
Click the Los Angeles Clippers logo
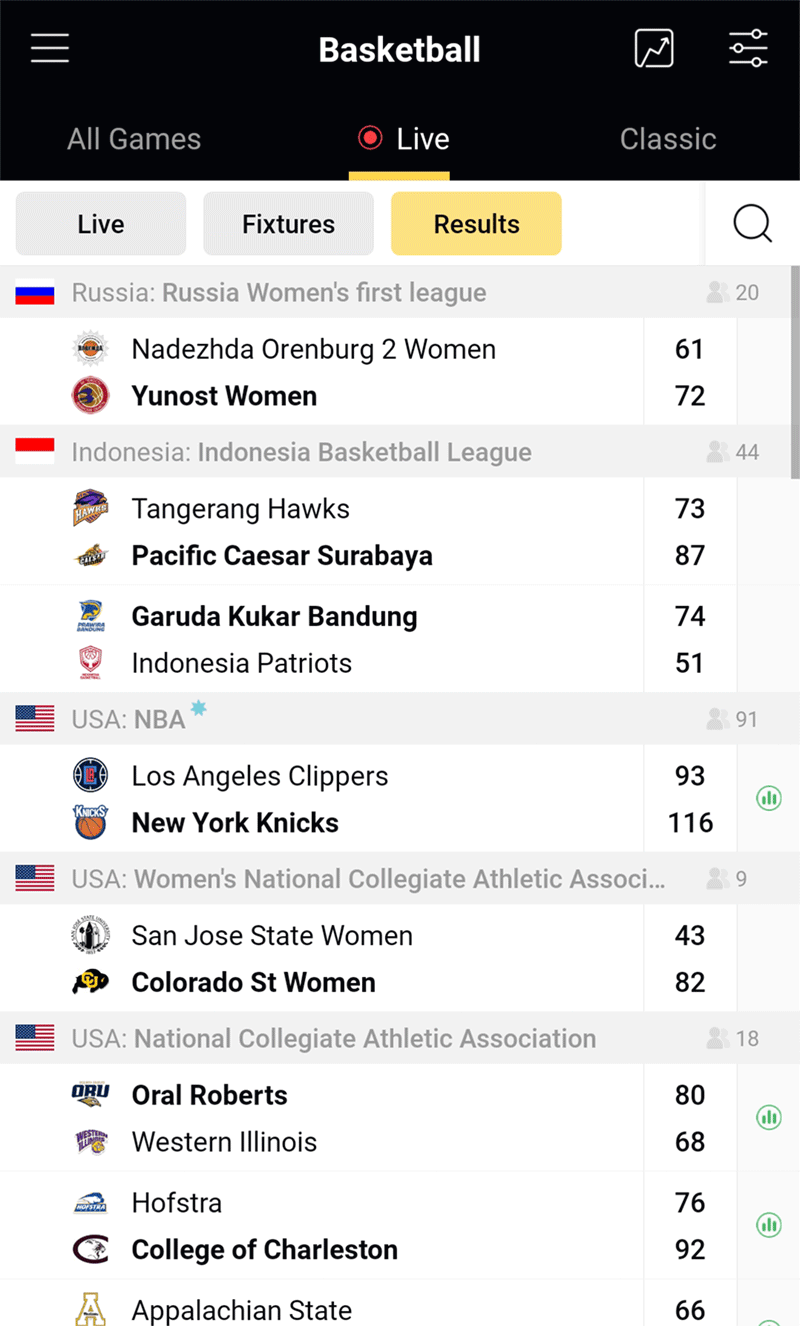(90, 775)
